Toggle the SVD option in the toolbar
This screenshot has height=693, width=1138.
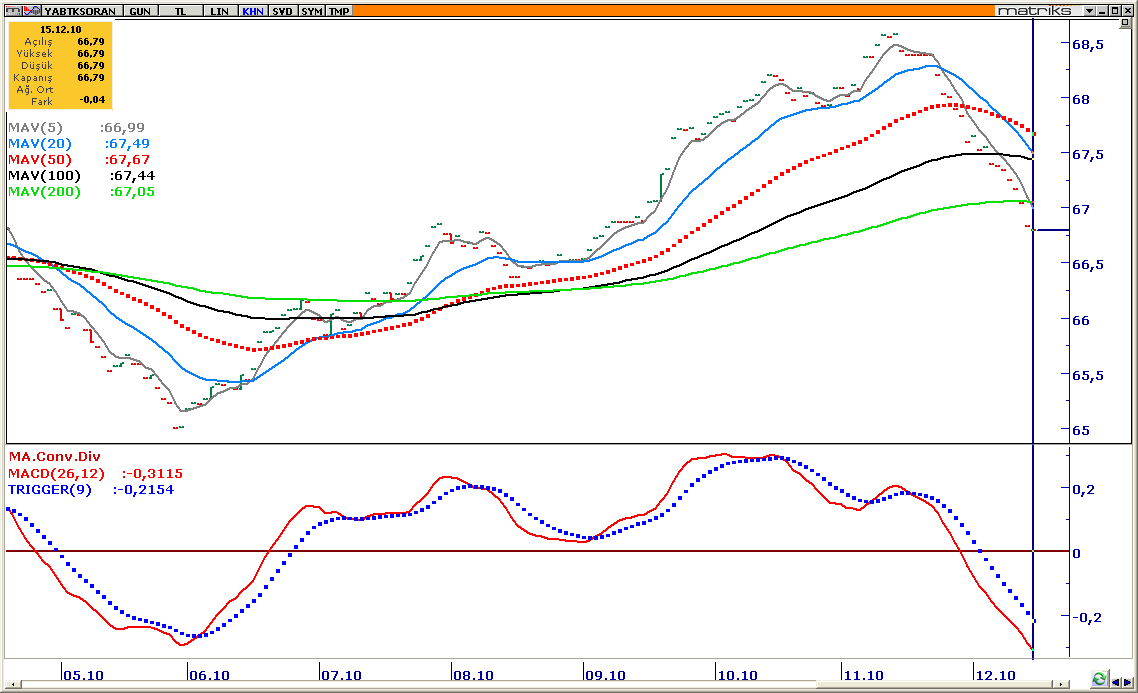pyautogui.click(x=283, y=11)
